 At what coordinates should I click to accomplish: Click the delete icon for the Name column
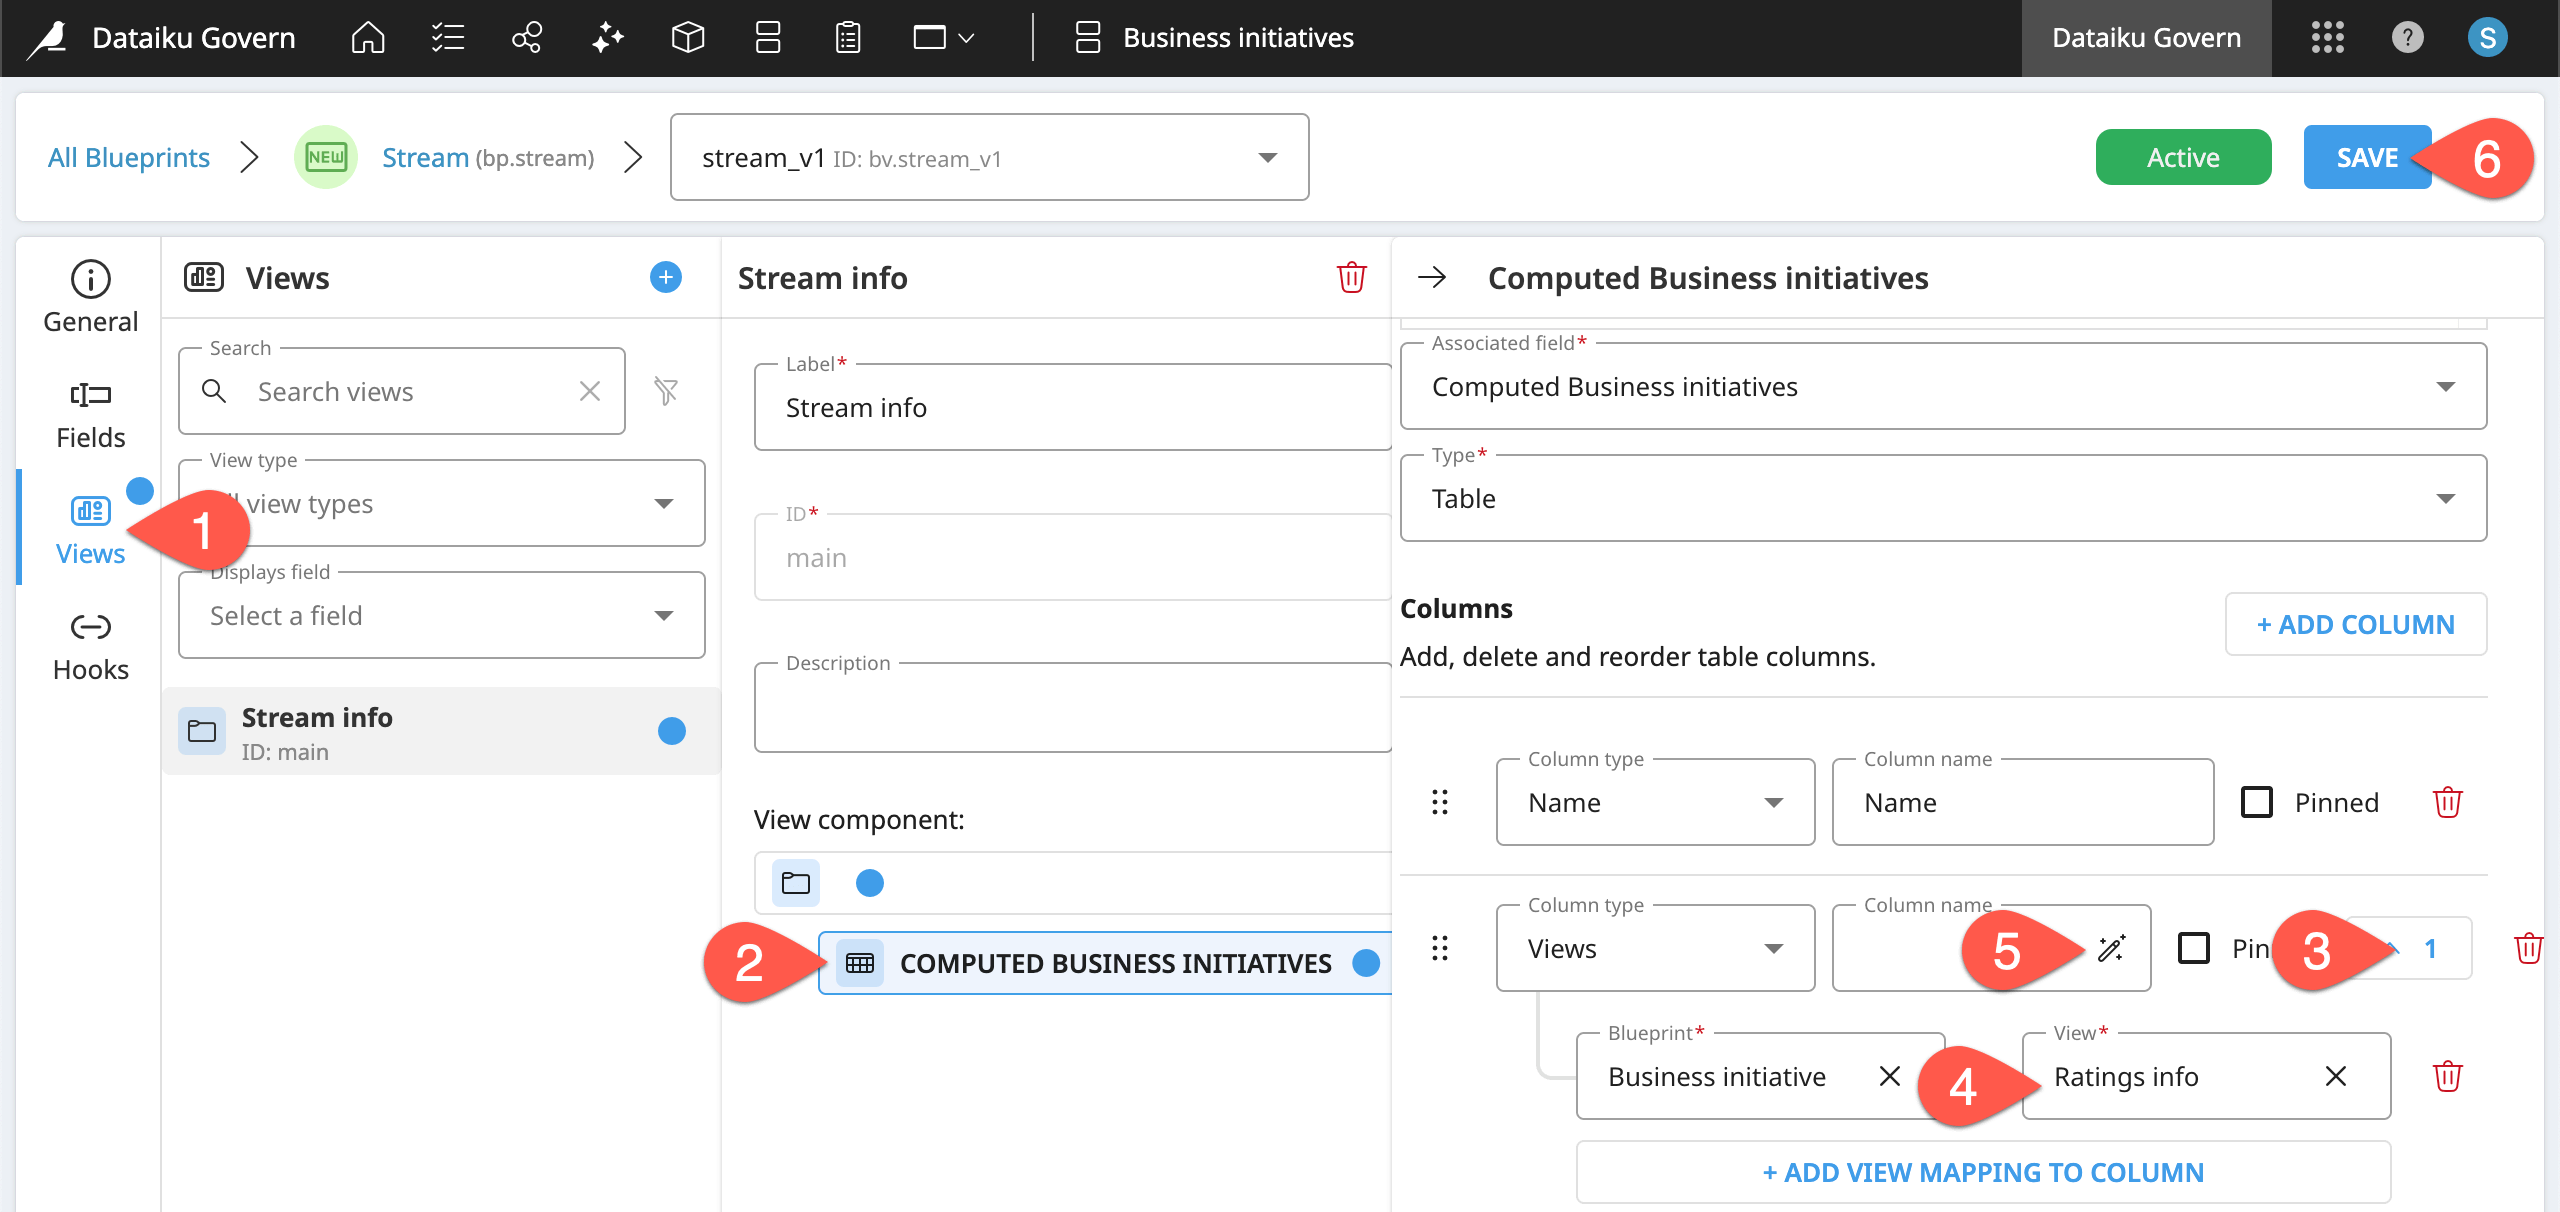point(2448,801)
